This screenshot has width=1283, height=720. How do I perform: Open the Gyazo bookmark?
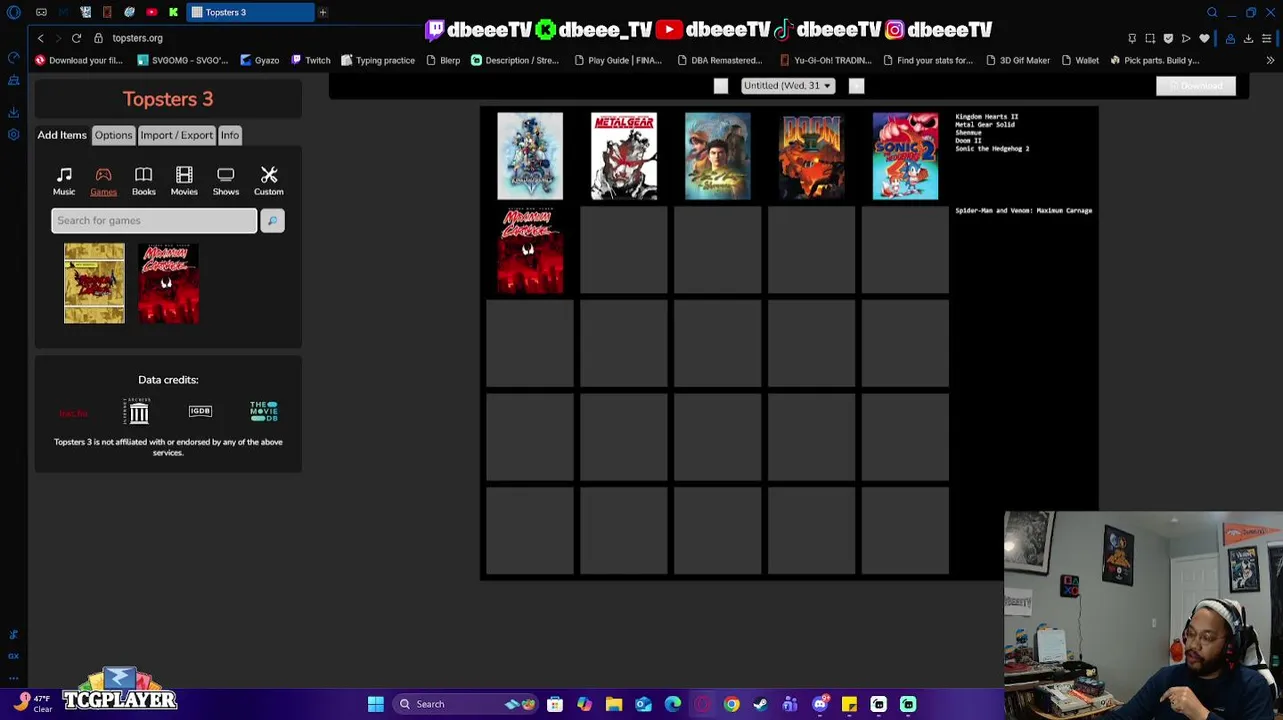(259, 60)
